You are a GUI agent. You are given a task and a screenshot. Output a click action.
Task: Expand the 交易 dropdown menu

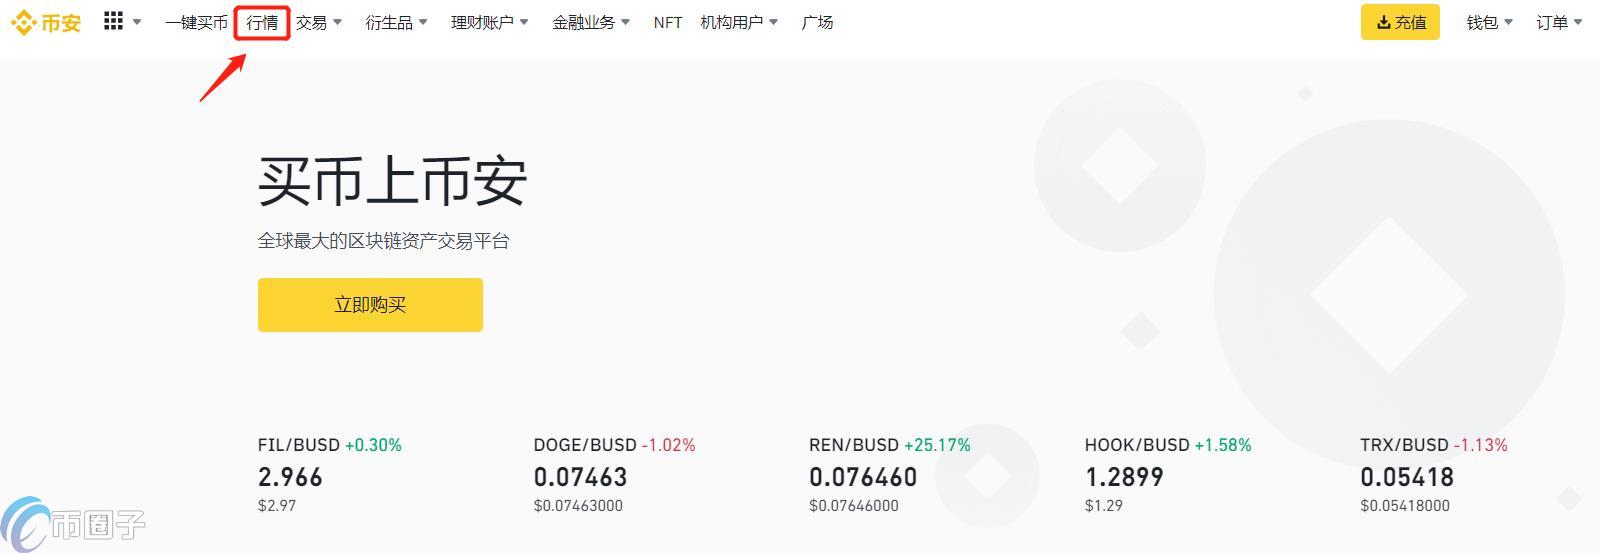319,22
